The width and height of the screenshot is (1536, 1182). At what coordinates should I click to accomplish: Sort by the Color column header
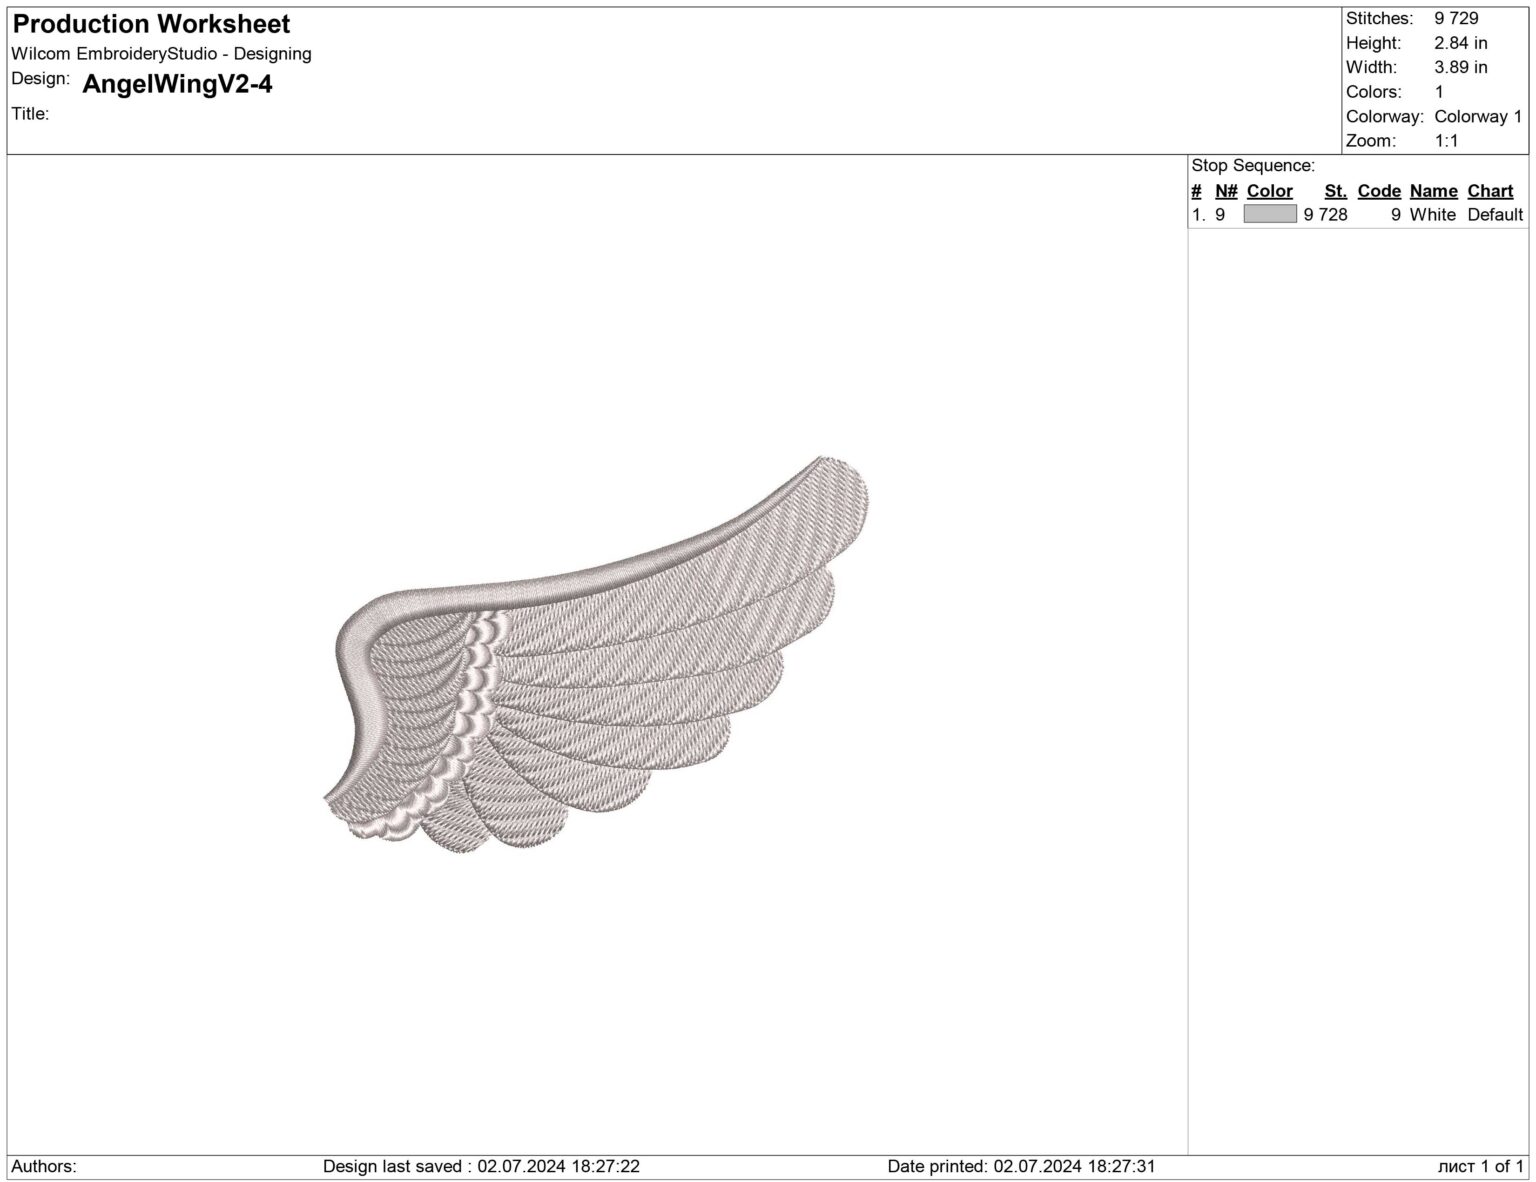coord(1269,190)
